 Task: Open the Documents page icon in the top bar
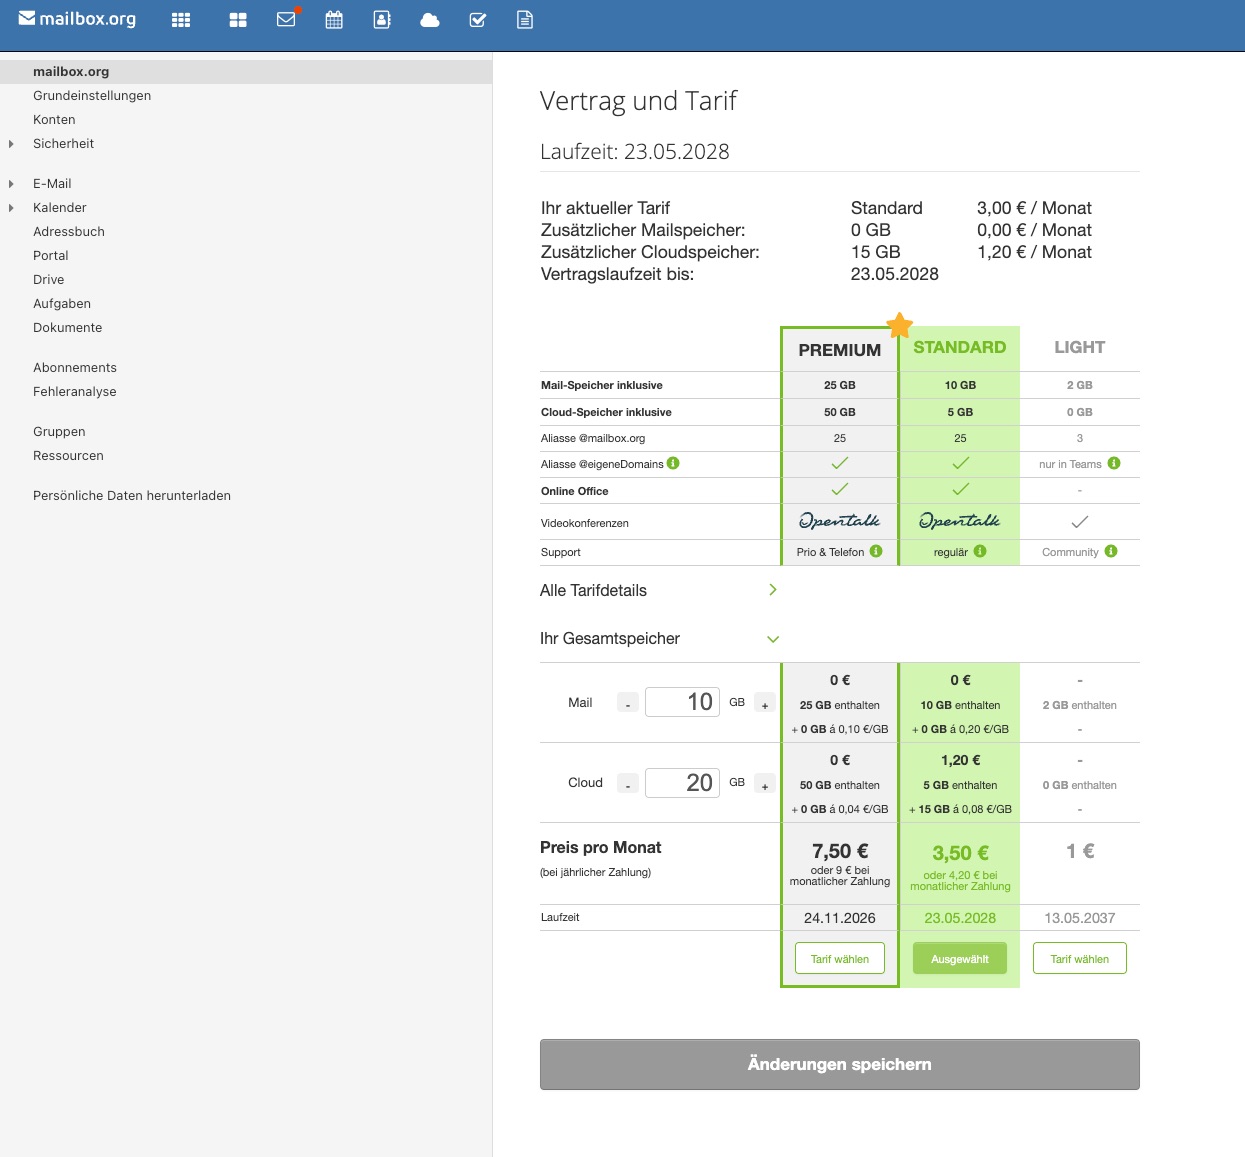pos(525,20)
